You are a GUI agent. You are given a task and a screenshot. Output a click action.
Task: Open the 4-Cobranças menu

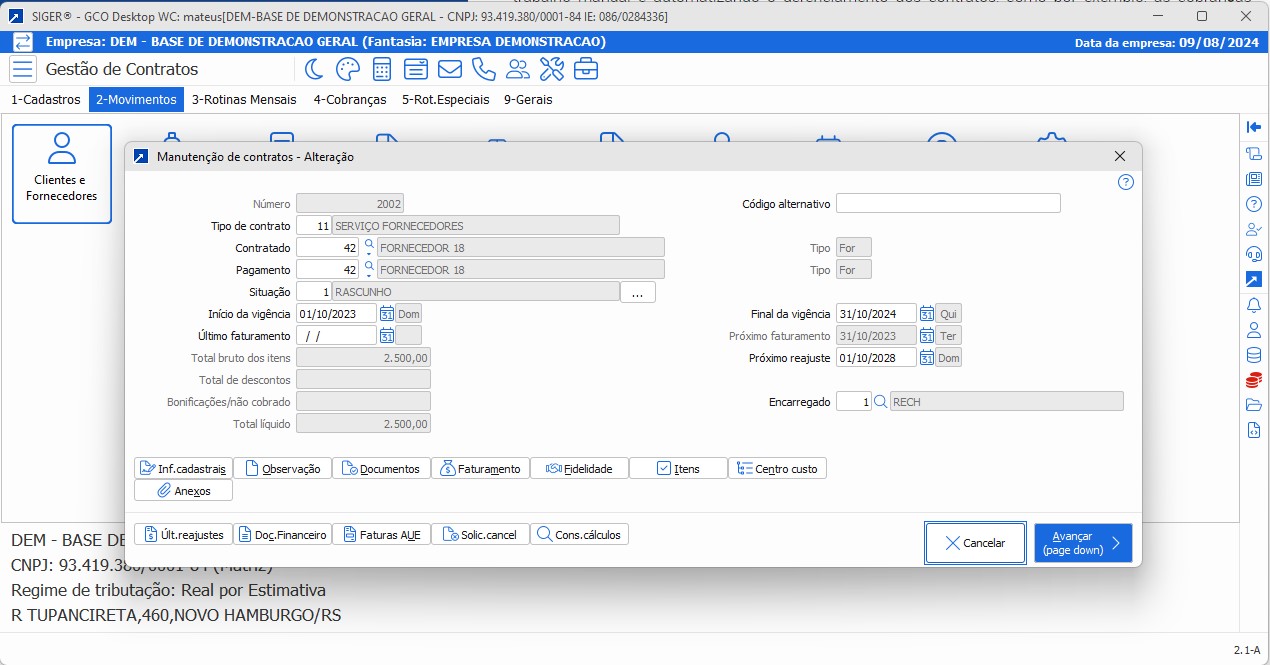349,99
